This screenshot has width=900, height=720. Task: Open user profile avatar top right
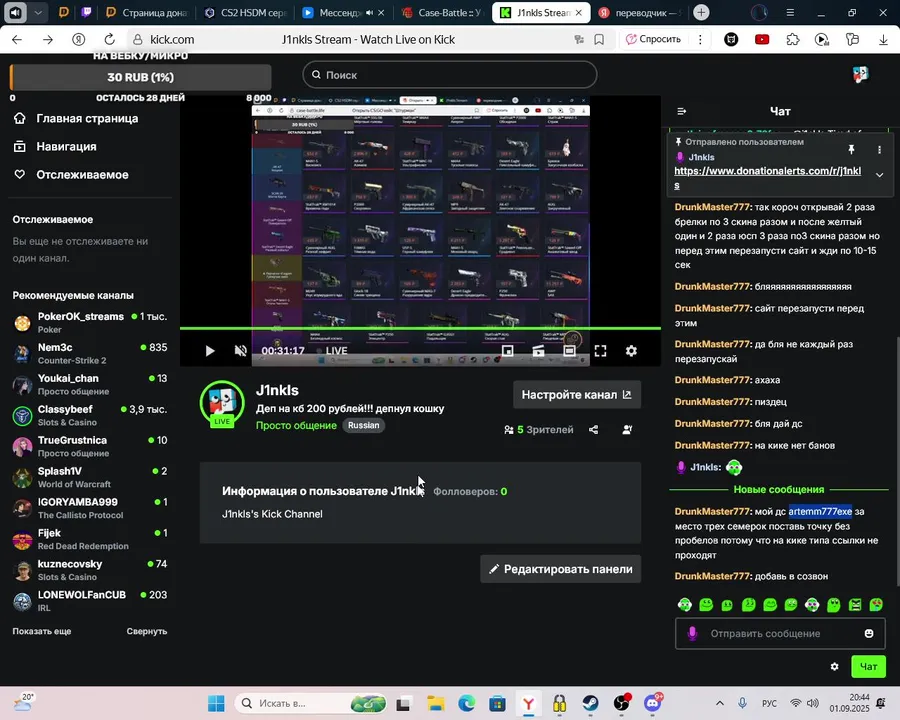pos(860,75)
